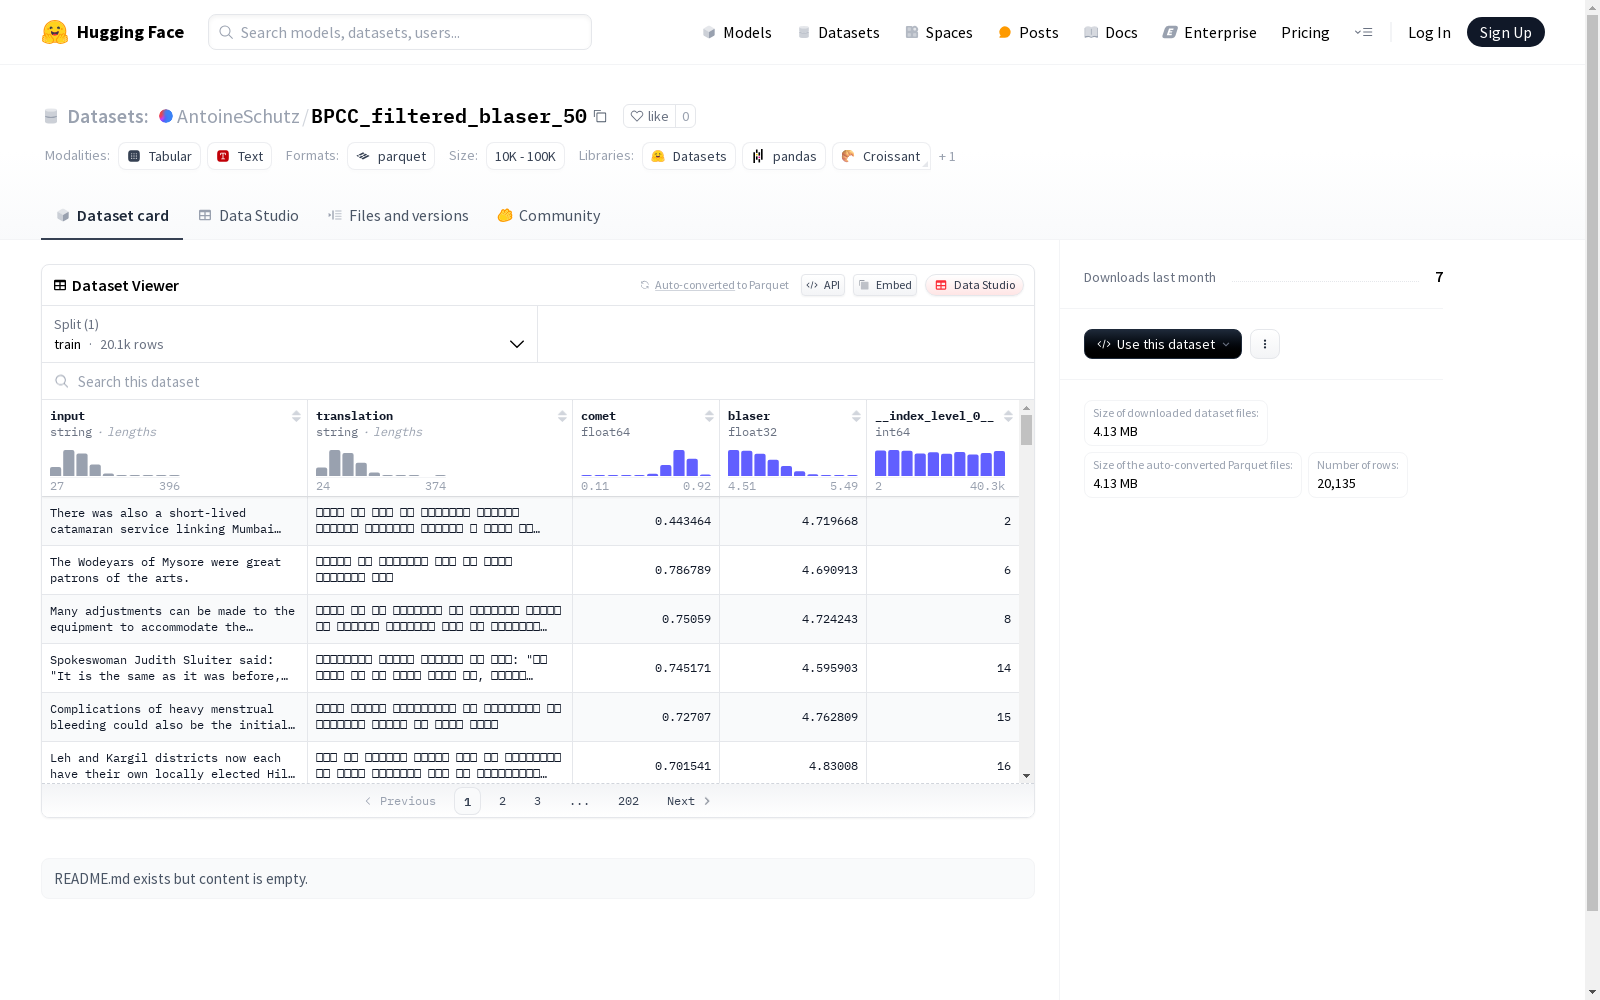1600x1000 pixels.
Task: Go to page 3 of the table
Action: tap(537, 801)
